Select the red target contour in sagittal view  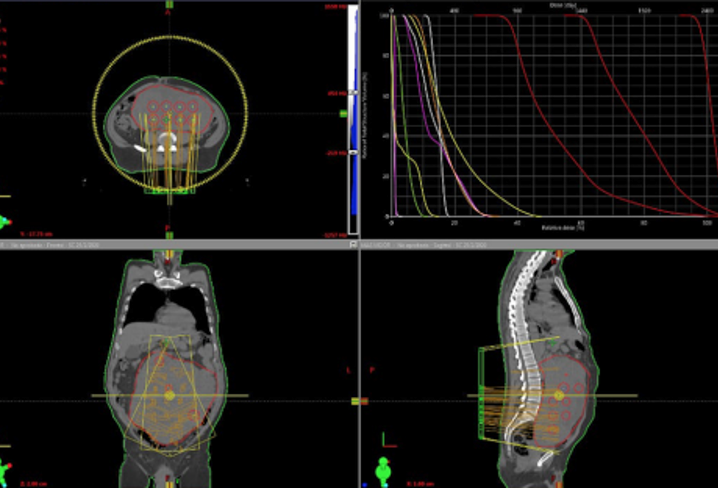[563, 403]
